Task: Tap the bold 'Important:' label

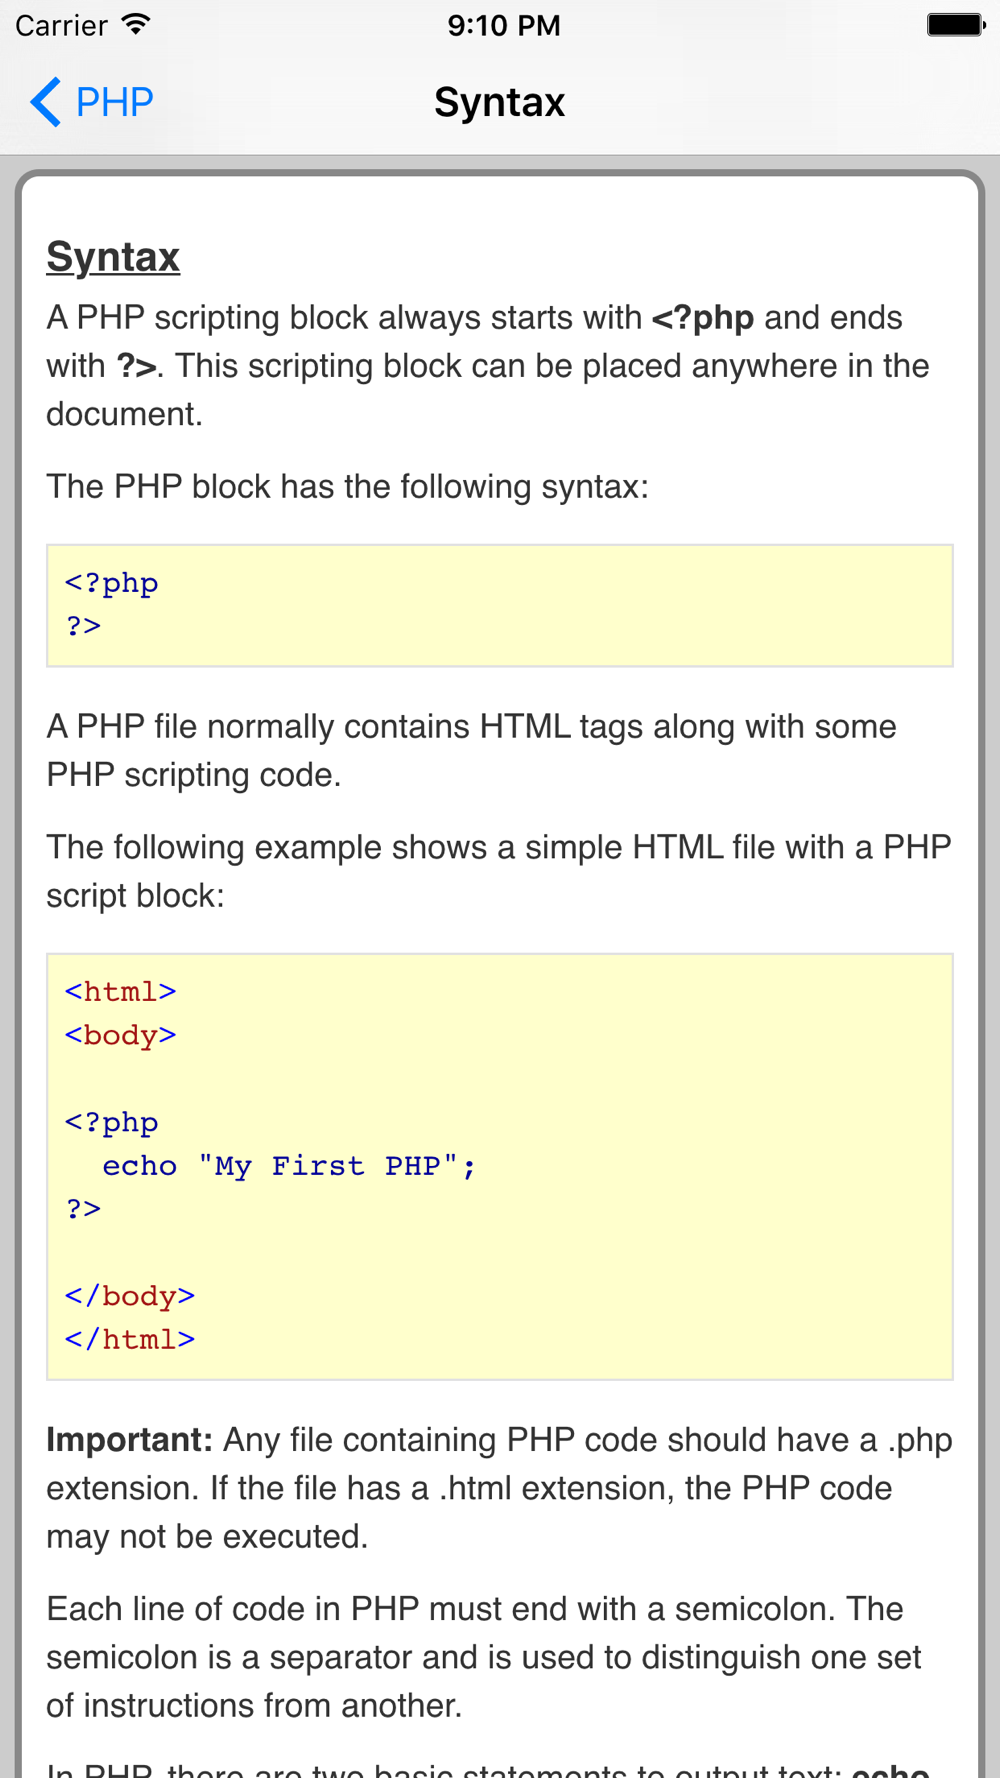Action: pyautogui.click(x=130, y=1440)
